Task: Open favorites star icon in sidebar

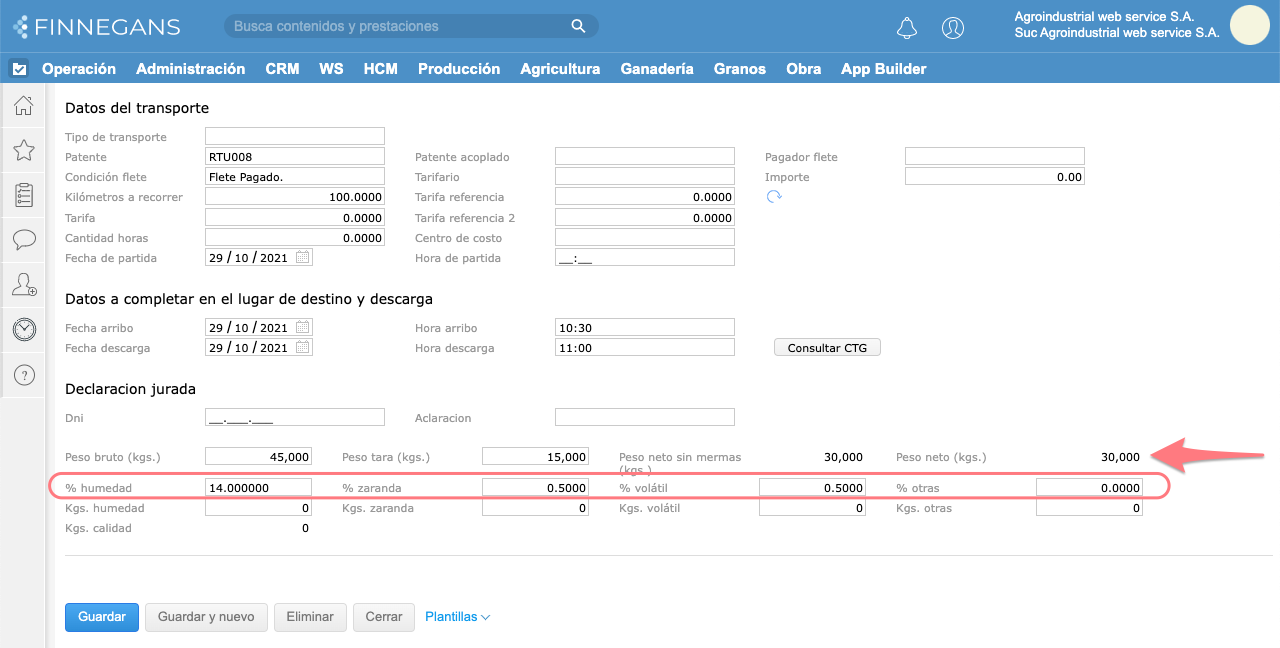Action: tap(23, 150)
